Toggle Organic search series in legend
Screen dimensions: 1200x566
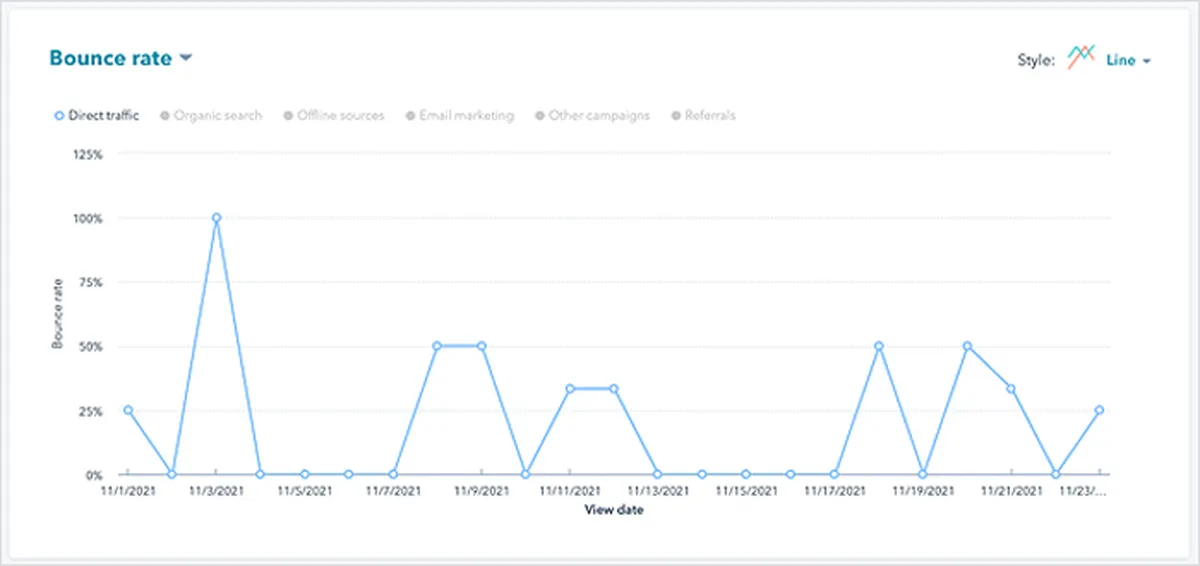211,115
